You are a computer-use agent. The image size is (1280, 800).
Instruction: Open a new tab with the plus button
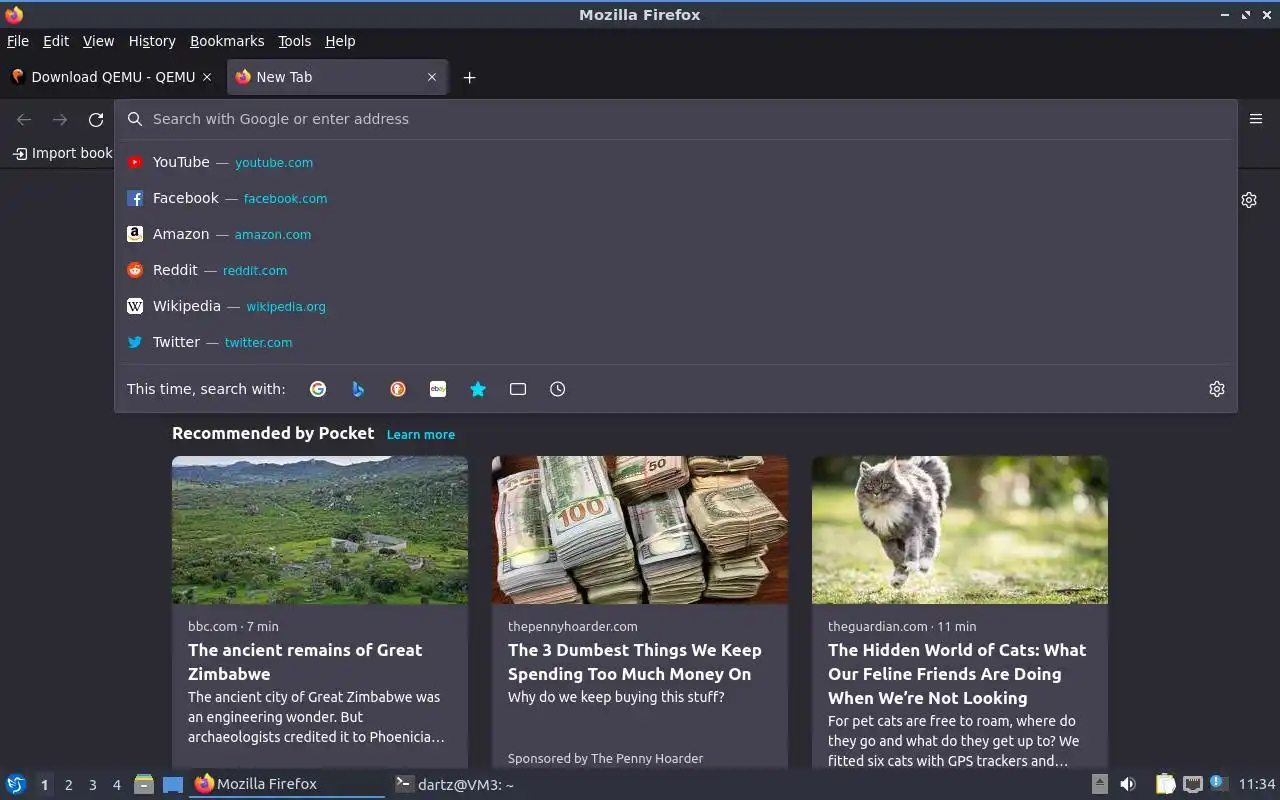tap(469, 77)
